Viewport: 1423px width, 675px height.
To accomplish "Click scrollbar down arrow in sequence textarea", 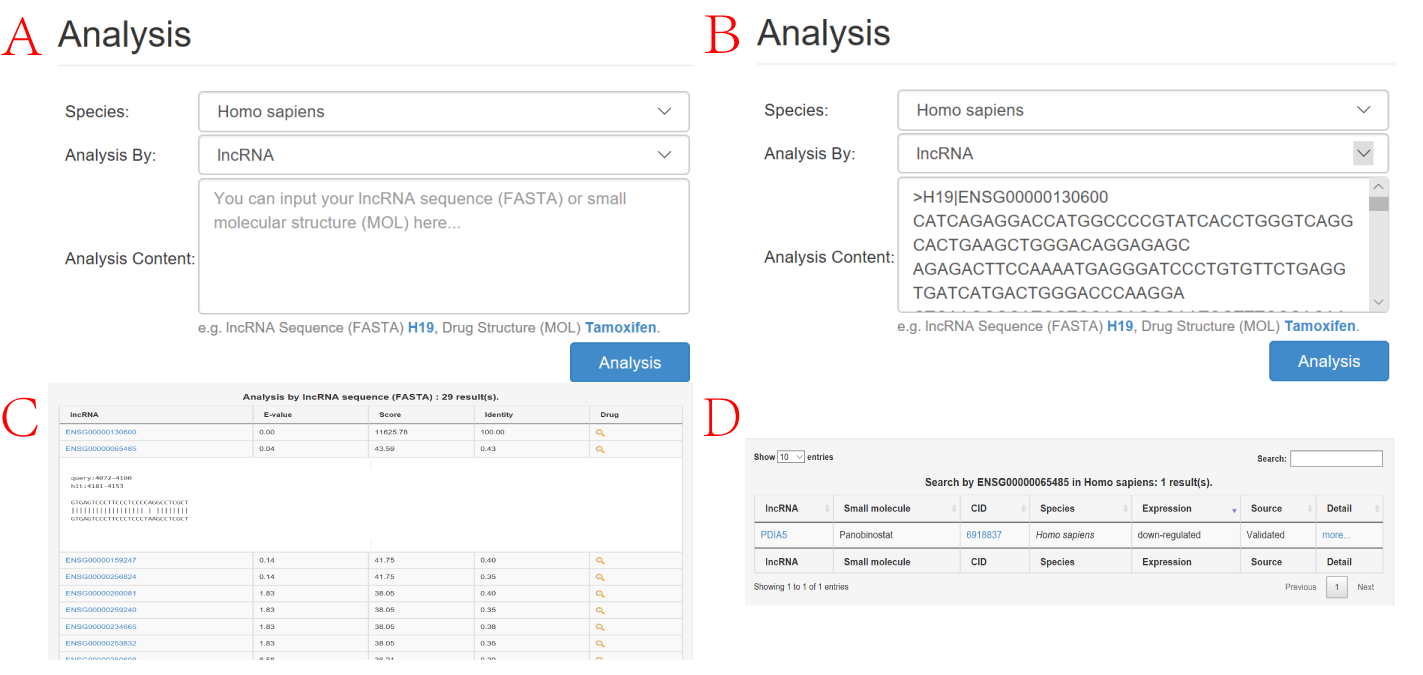I will [x=1378, y=303].
